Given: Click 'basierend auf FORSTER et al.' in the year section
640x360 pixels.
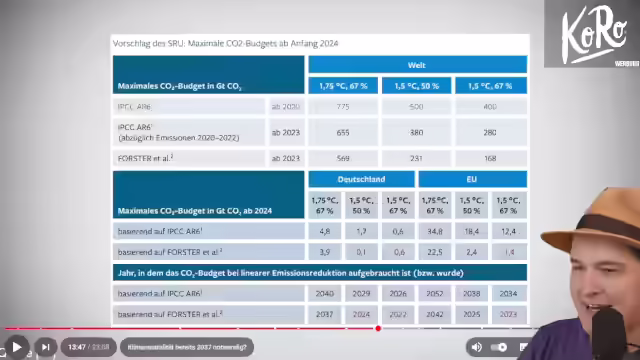Looking at the screenshot, I should (170, 314).
